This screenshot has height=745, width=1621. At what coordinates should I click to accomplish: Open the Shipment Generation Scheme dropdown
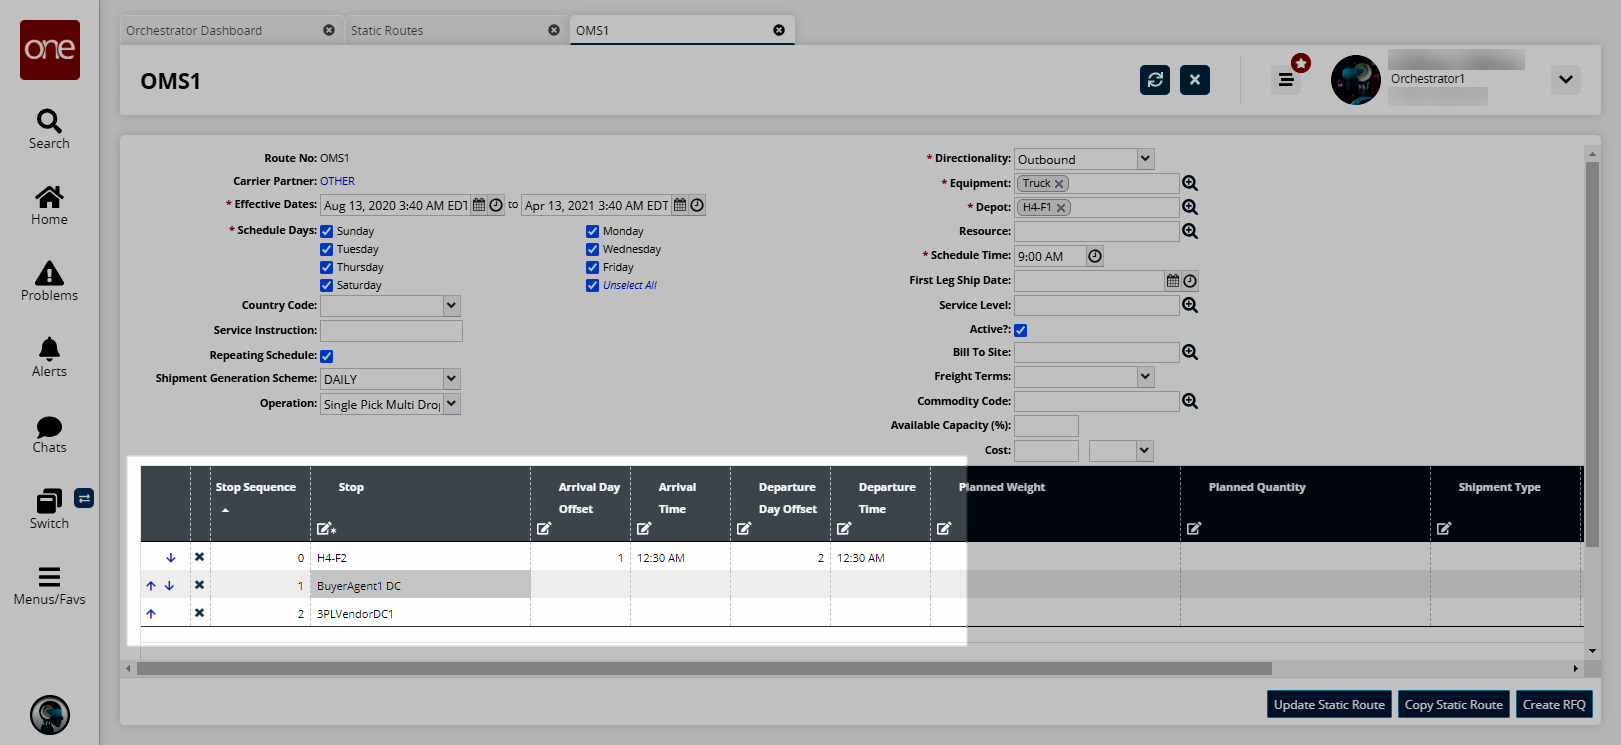(451, 379)
